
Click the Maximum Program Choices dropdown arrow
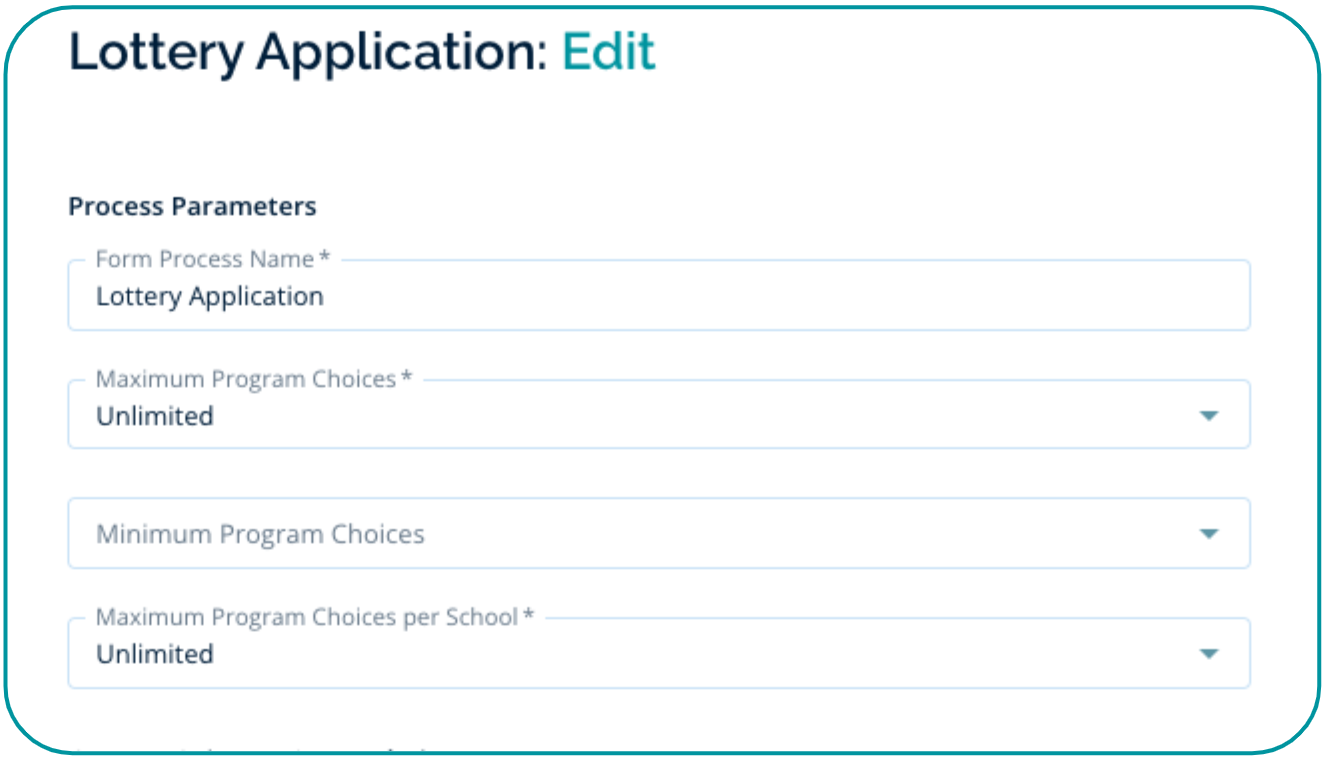point(1208,415)
